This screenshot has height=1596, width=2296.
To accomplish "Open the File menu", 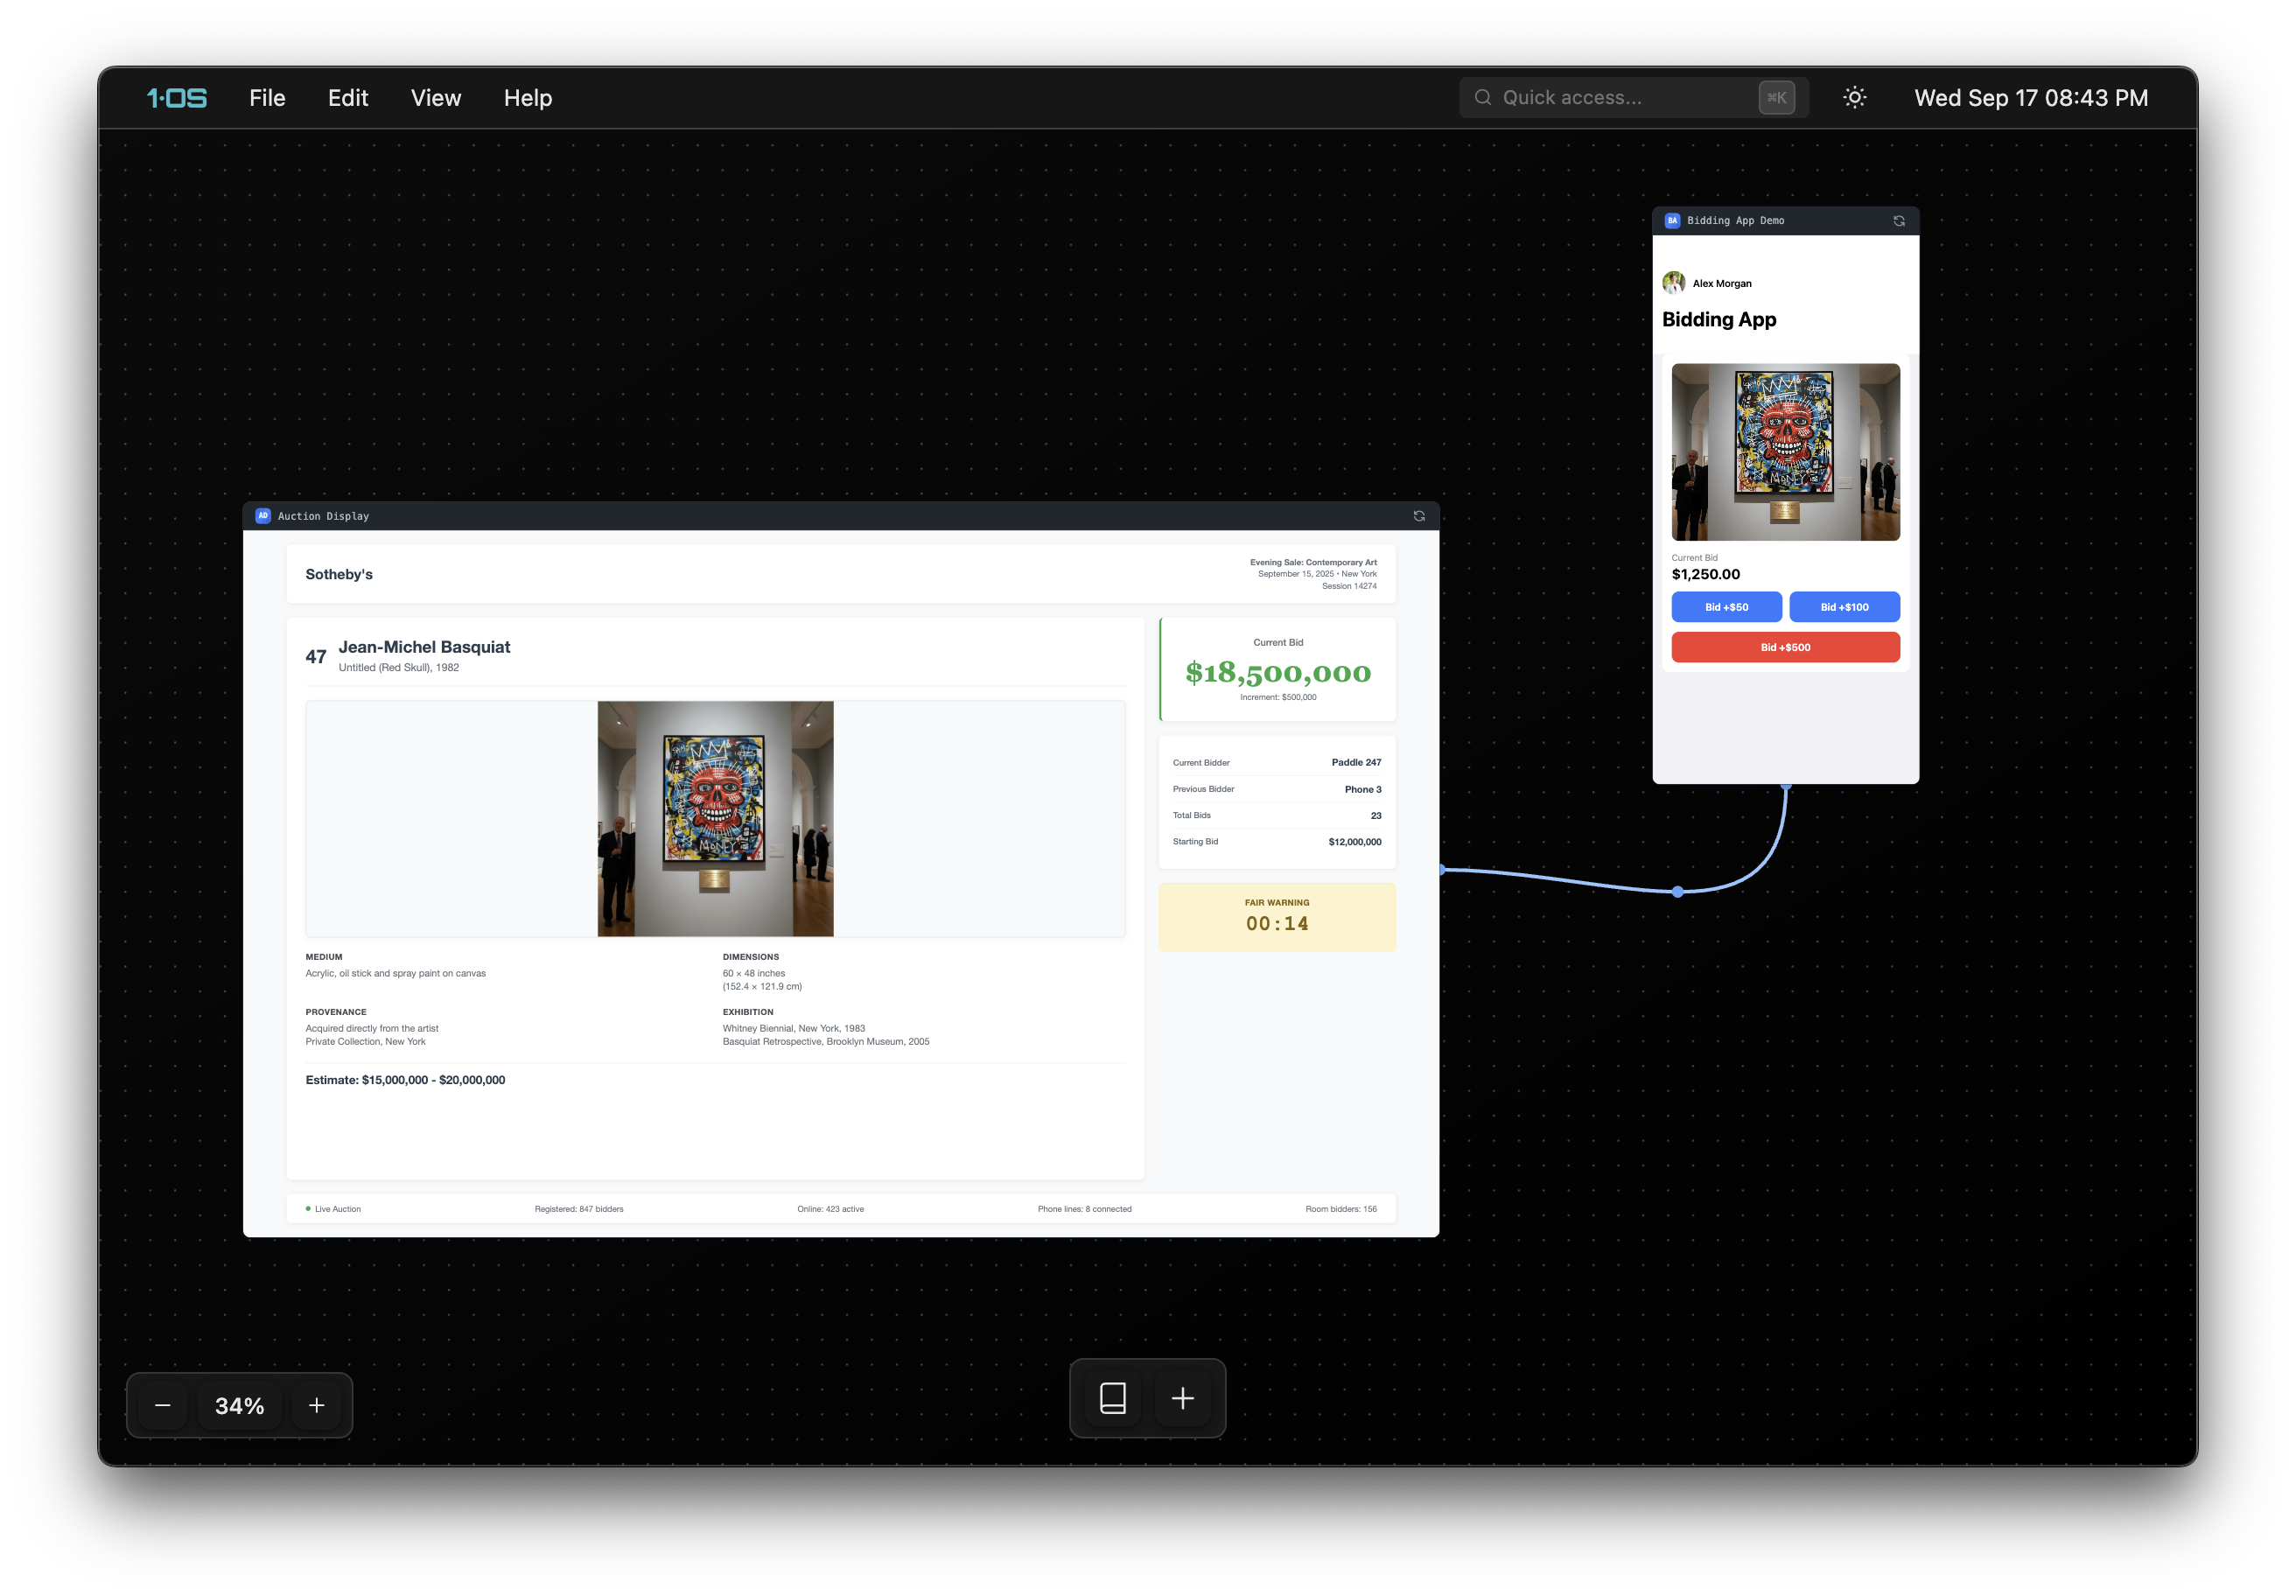I will [x=267, y=98].
